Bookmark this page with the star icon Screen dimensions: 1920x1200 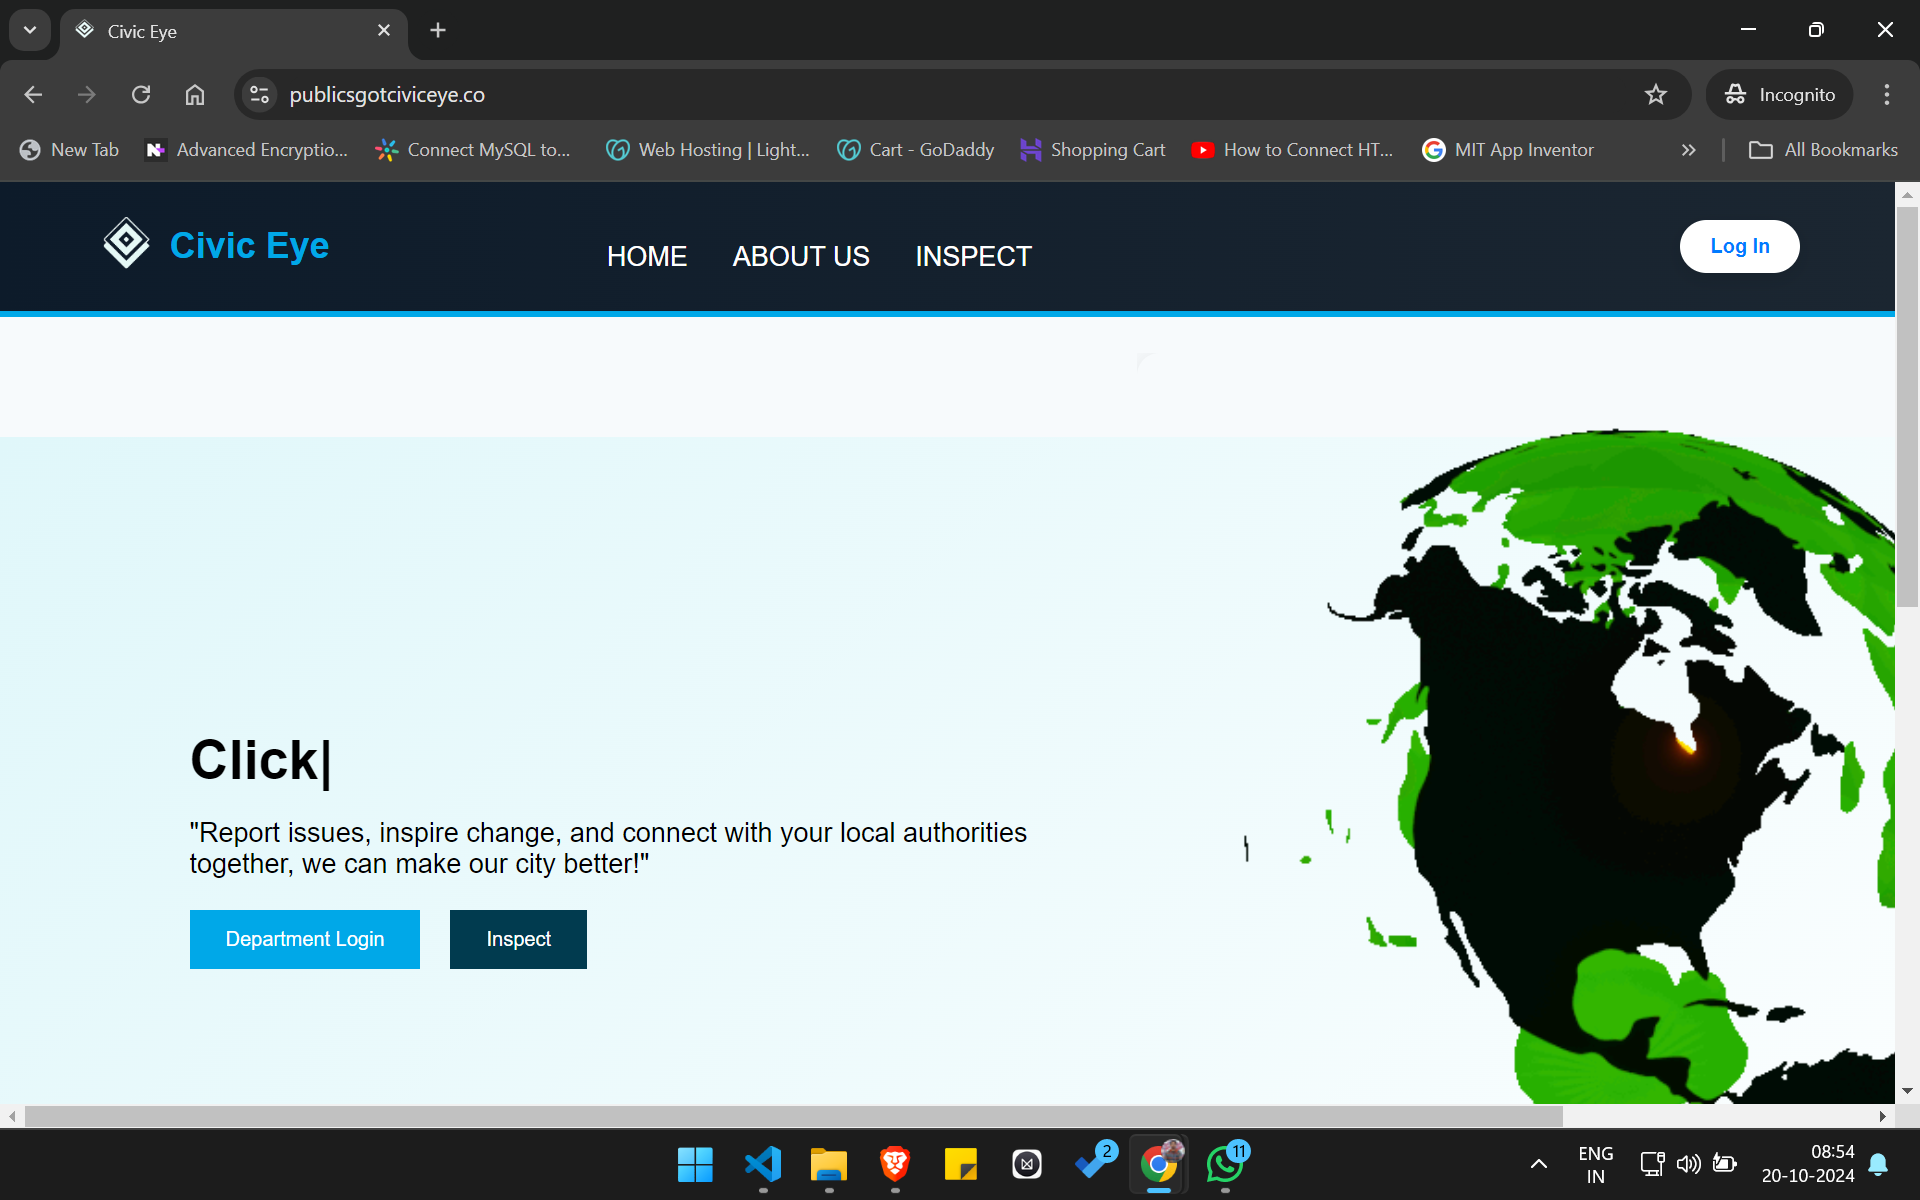1656,95
